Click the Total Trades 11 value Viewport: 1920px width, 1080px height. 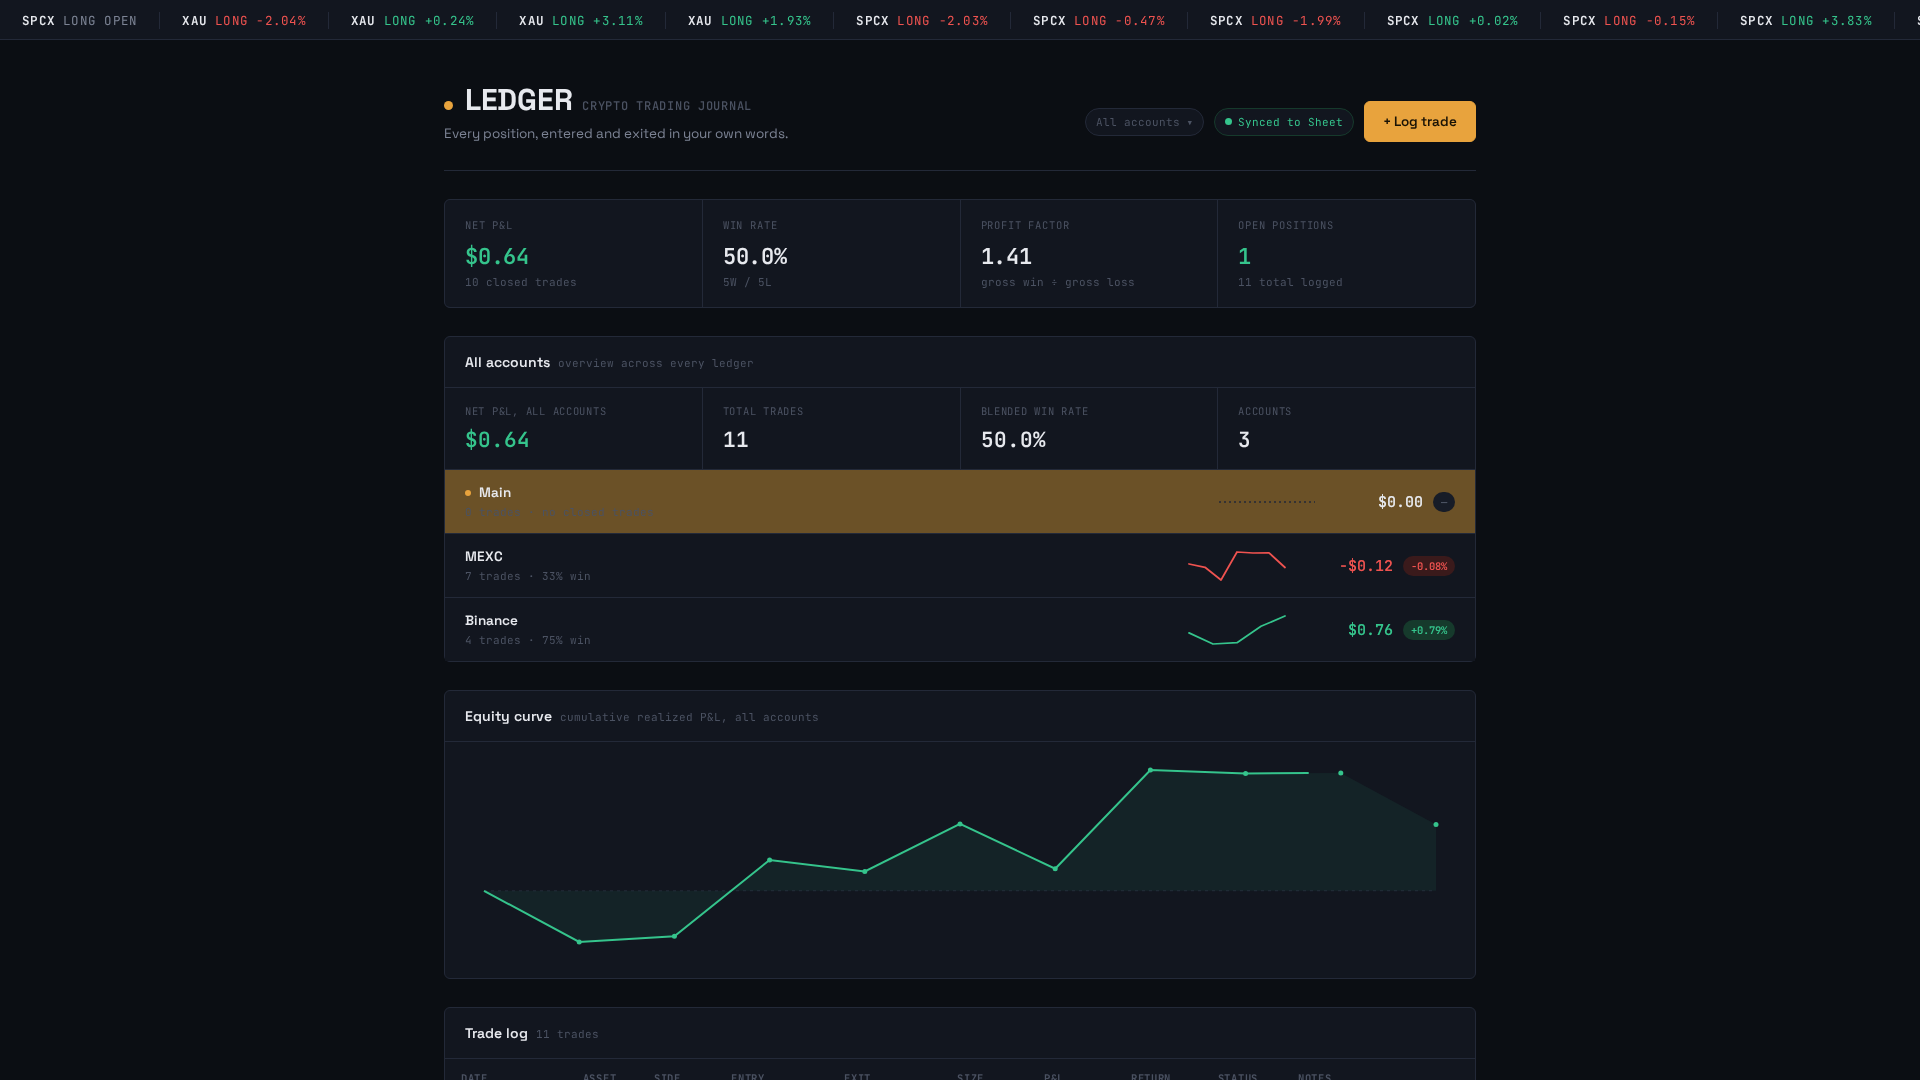pyautogui.click(x=736, y=440)
